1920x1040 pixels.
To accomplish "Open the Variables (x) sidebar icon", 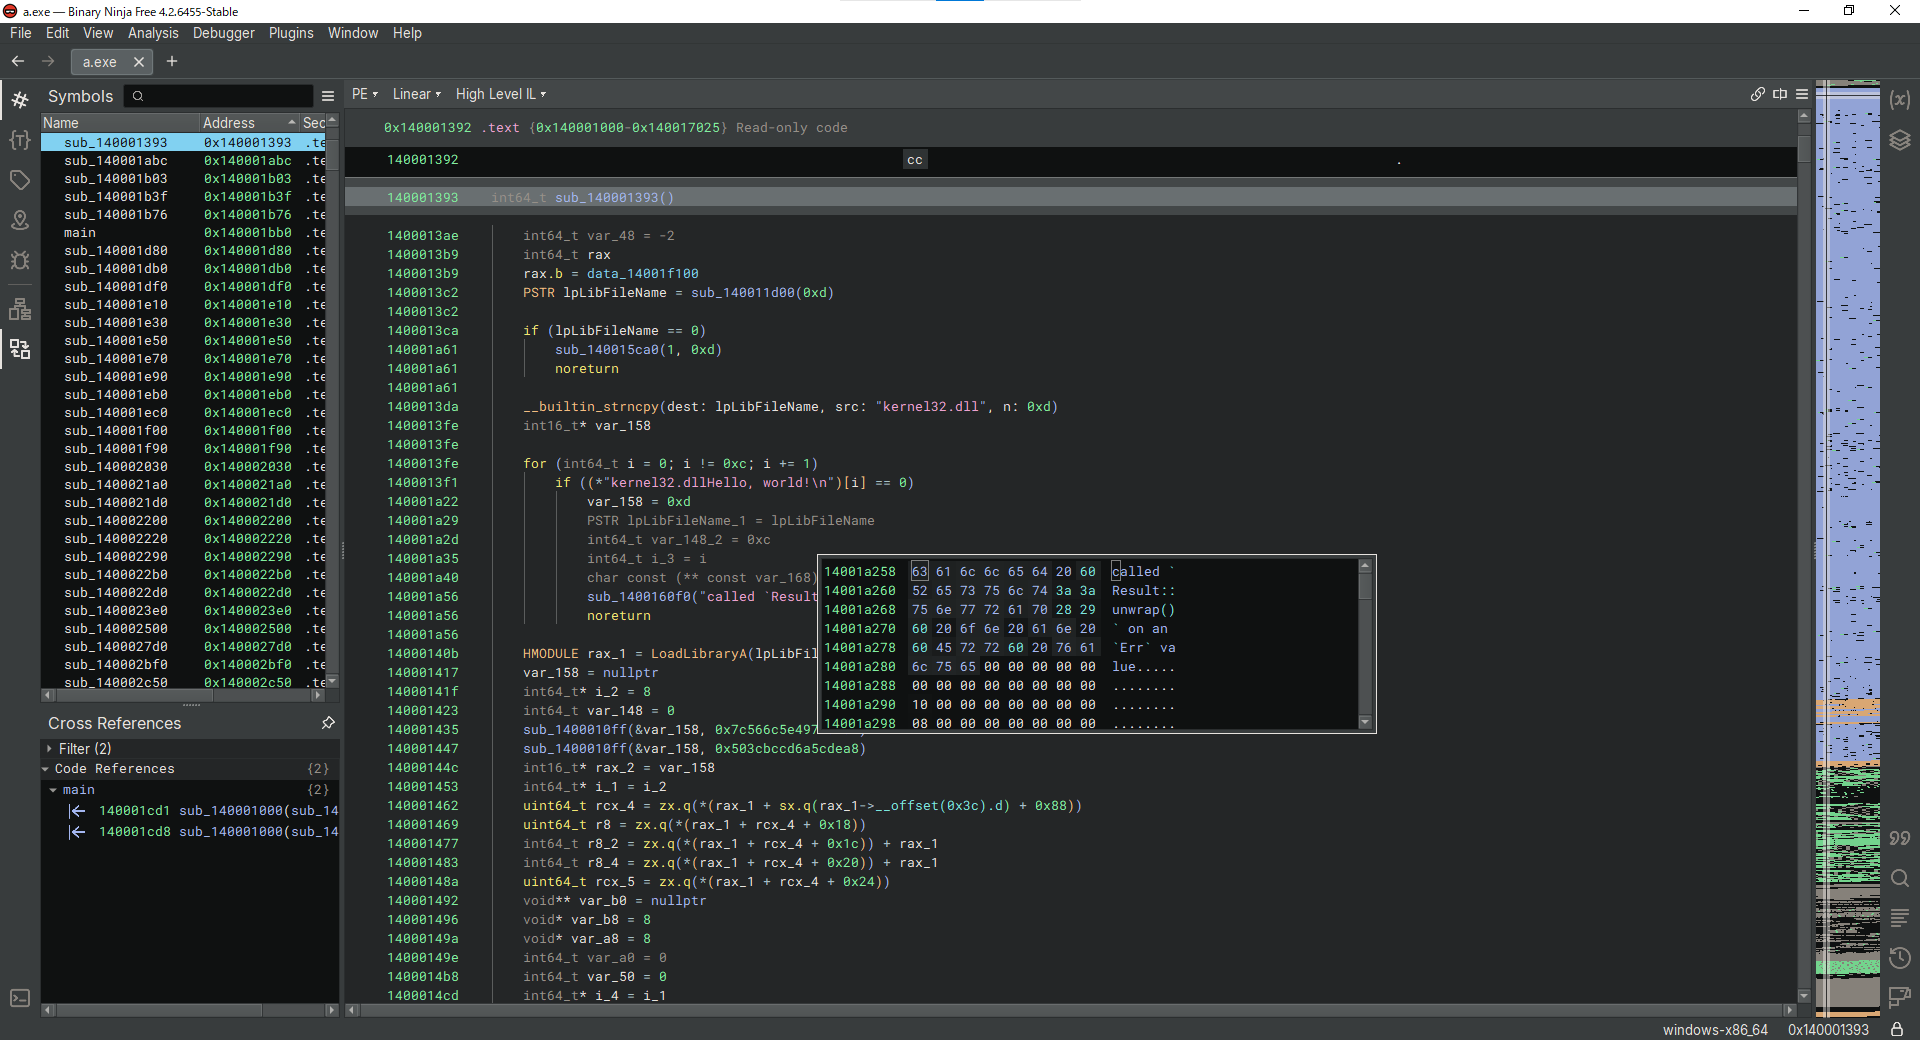I will [x=1900, y=99].
